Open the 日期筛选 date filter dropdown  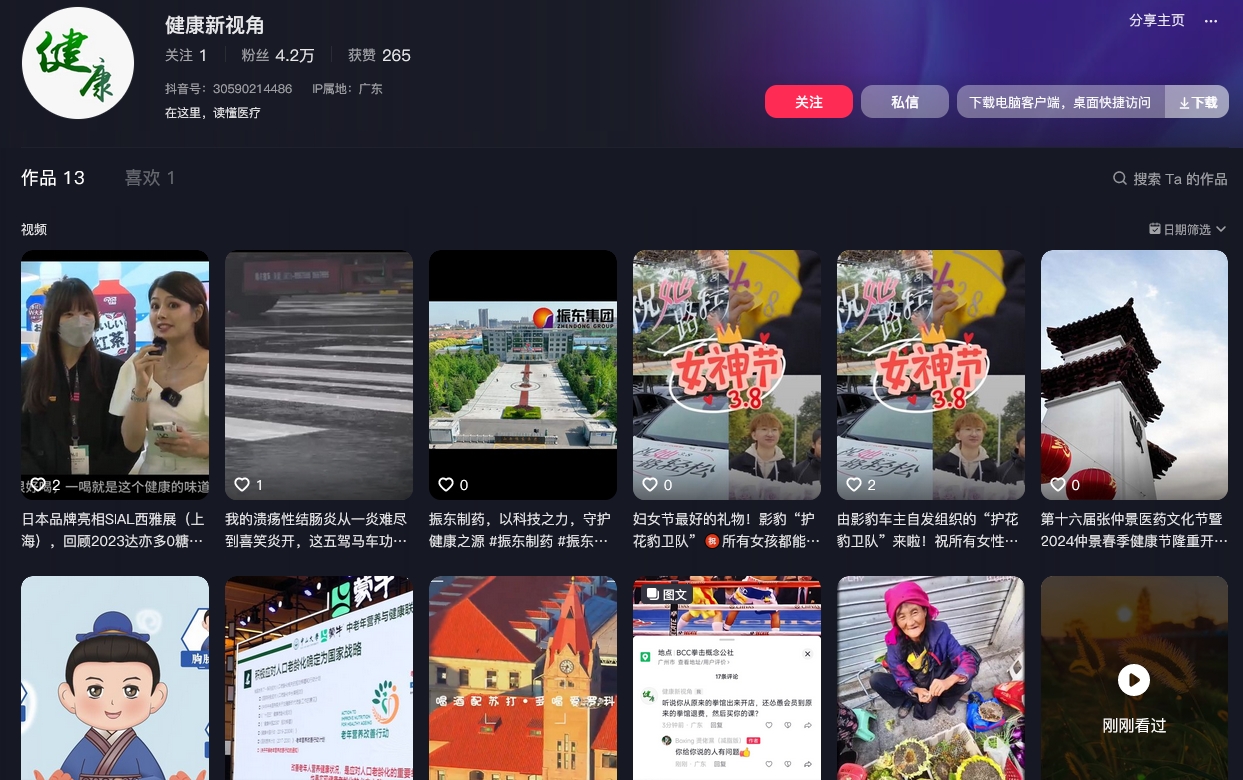coord(1188,229)
